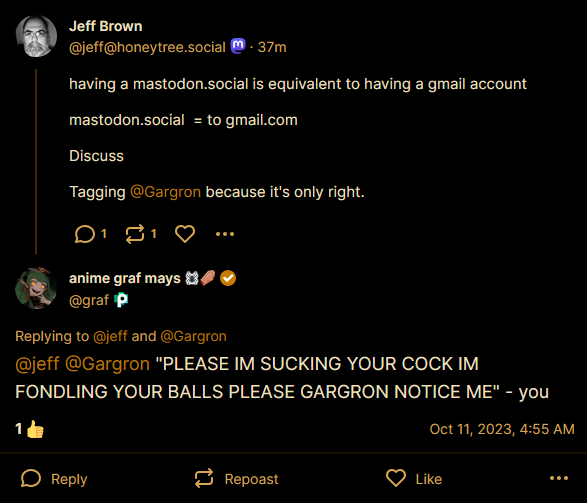Open the bottom three-dot more options menu
Image resolution: width=587 pixels, height=503 pixels.
pyautogui.click(x=559, y=478)
